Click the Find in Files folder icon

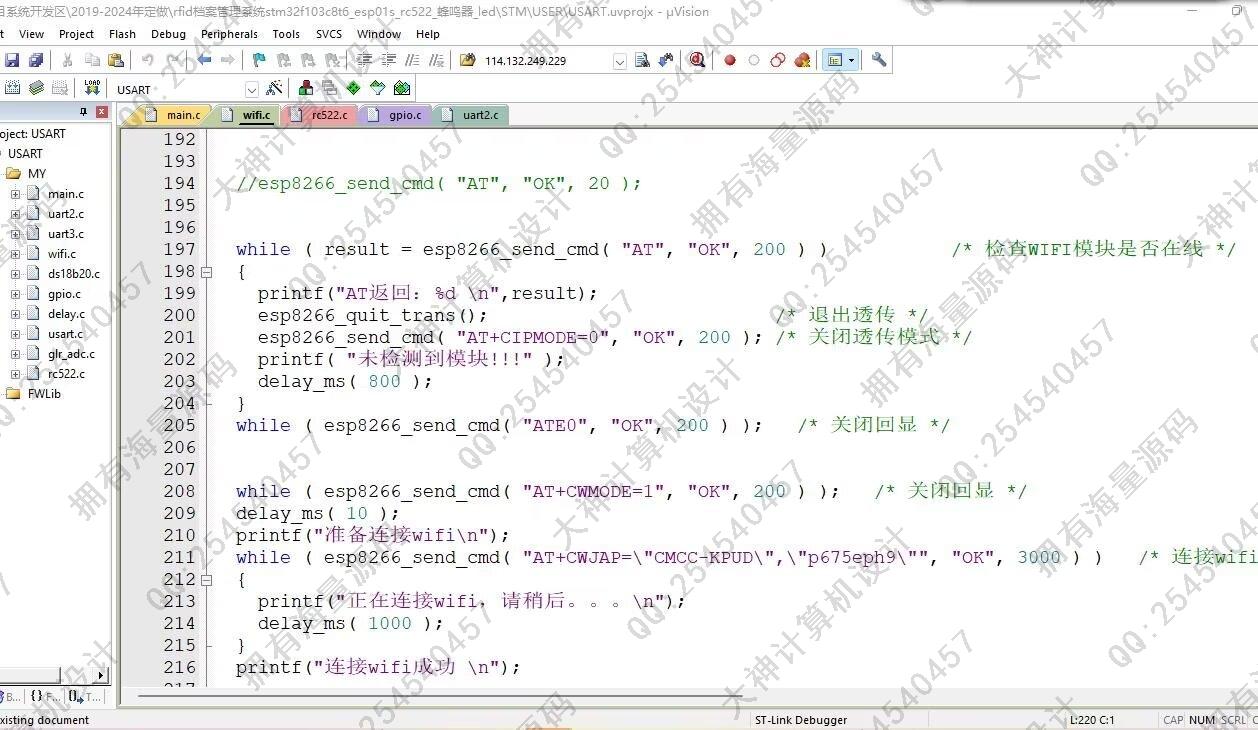point(467,60)
